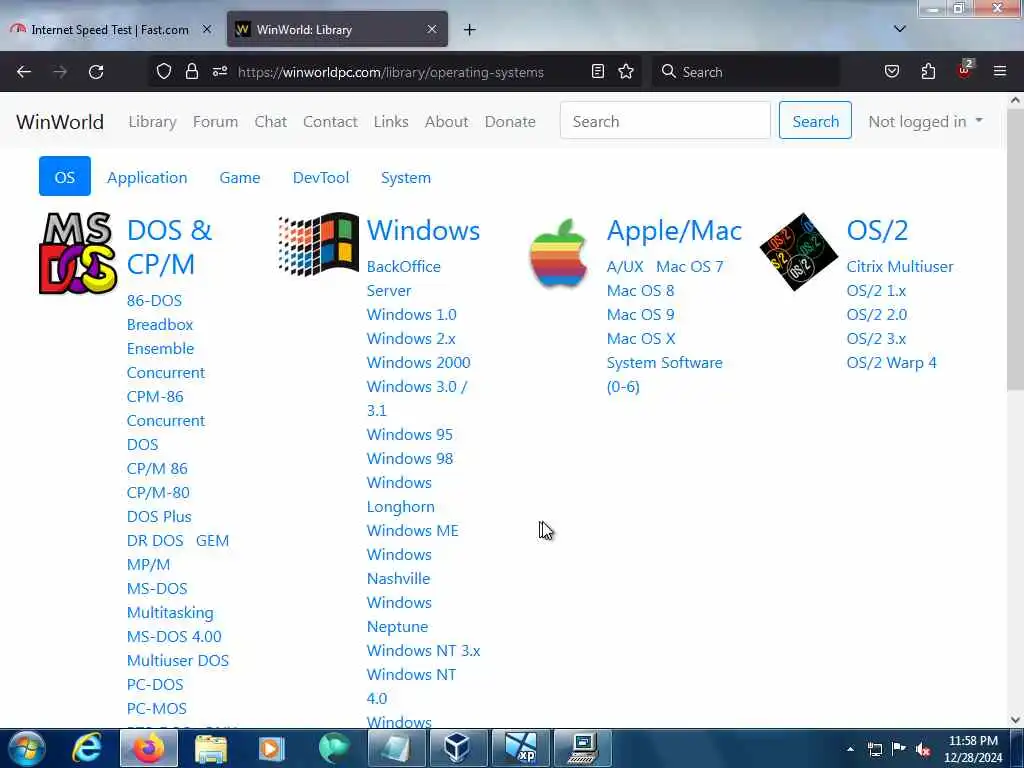Screen dimensions: 1024x768
Task: Open the Forum nav item
Action: [x=215, y=121]
